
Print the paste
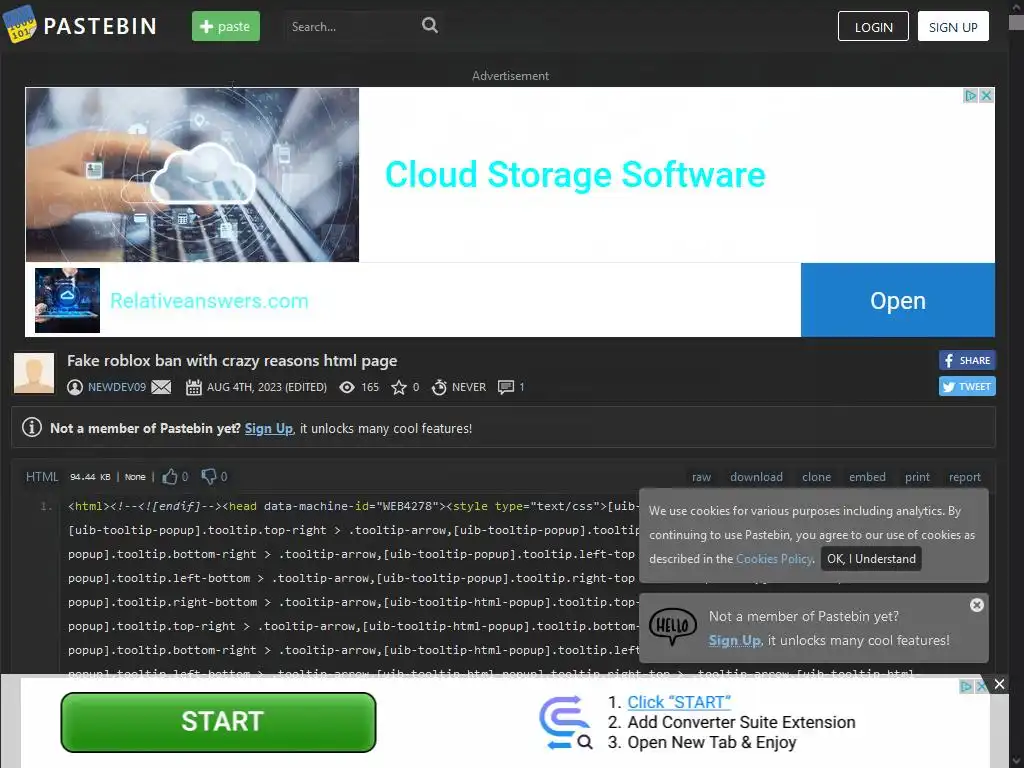917,477
